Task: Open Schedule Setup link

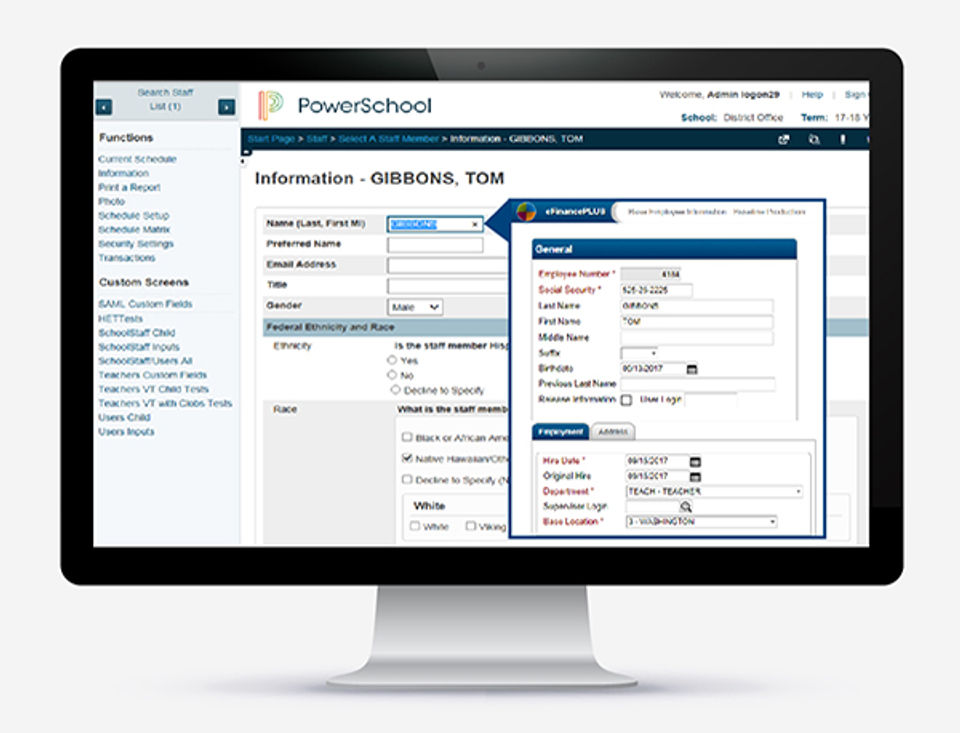Action: coord(133,216)
